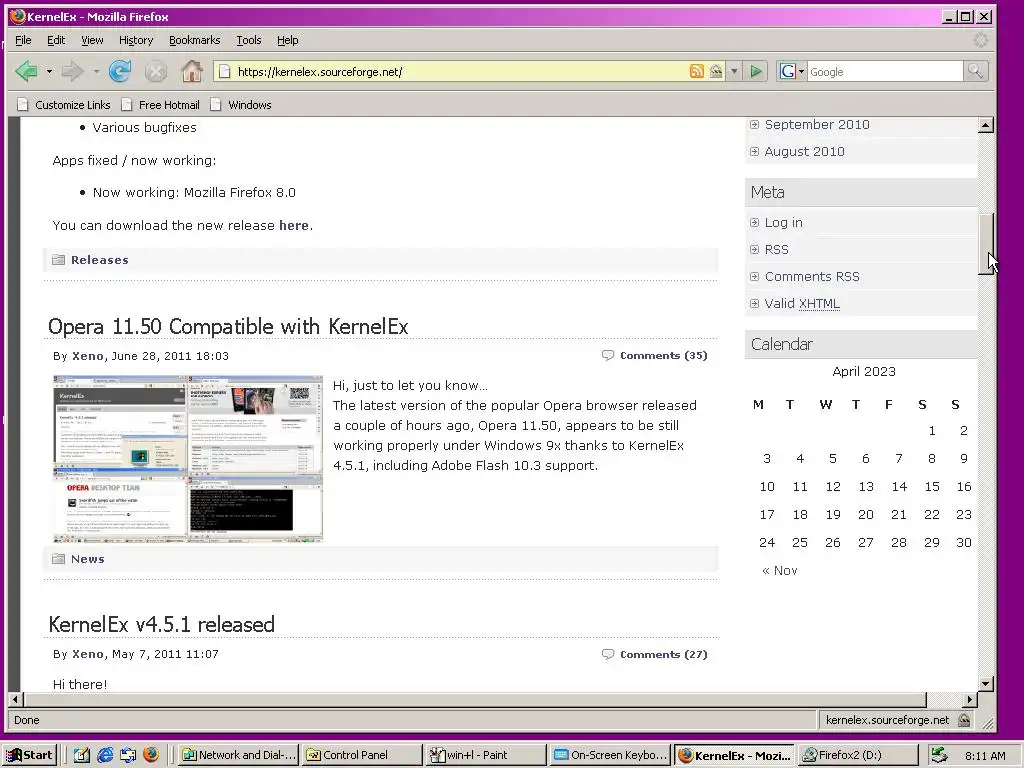Screen dimensions: 1024x768
Task: Open the View menu
Action: click(x=92, y=40)
